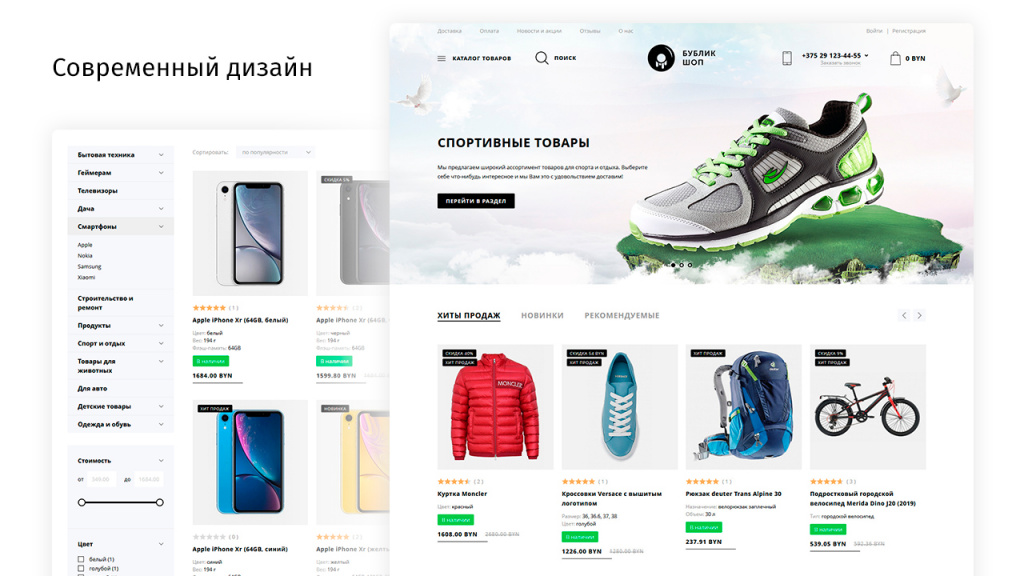The height and width of the screenshot is (576, 1024).
Task: Click the right handle of price slider
Action: 159,502
